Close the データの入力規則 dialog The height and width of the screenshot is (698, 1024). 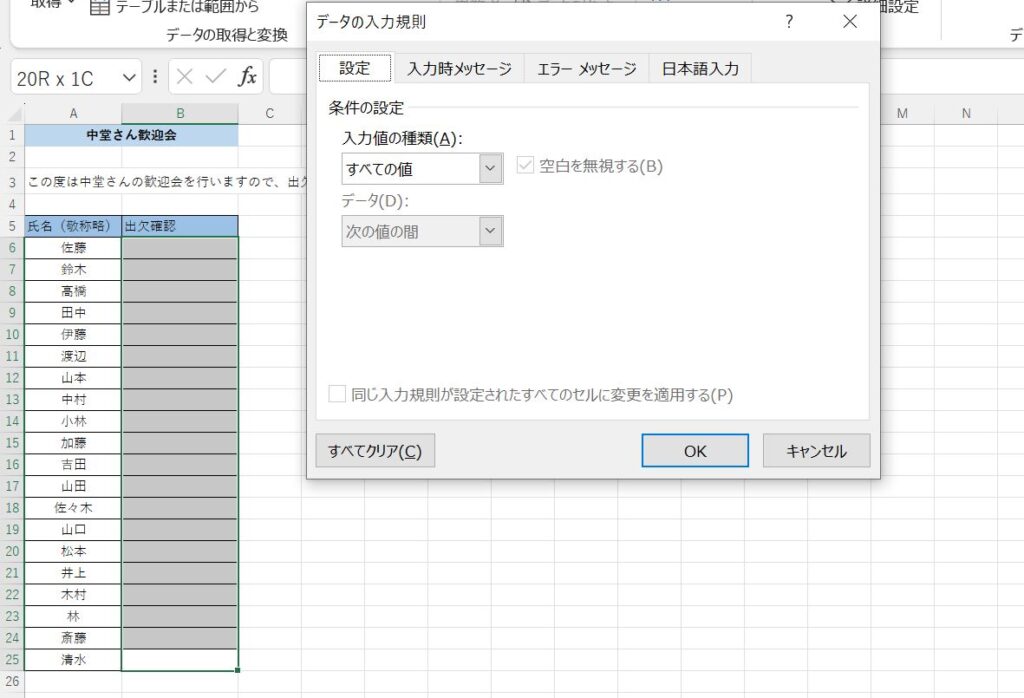click(850, 22)
